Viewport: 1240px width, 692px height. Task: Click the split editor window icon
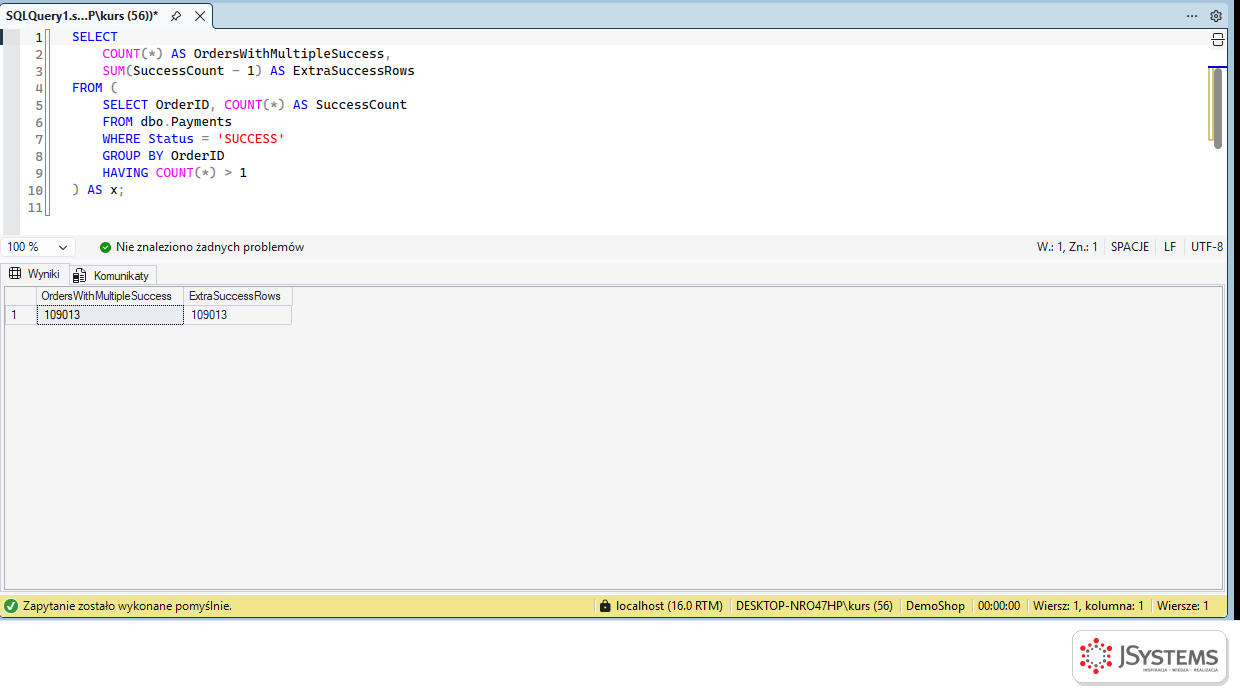(x=1218, y=40)
